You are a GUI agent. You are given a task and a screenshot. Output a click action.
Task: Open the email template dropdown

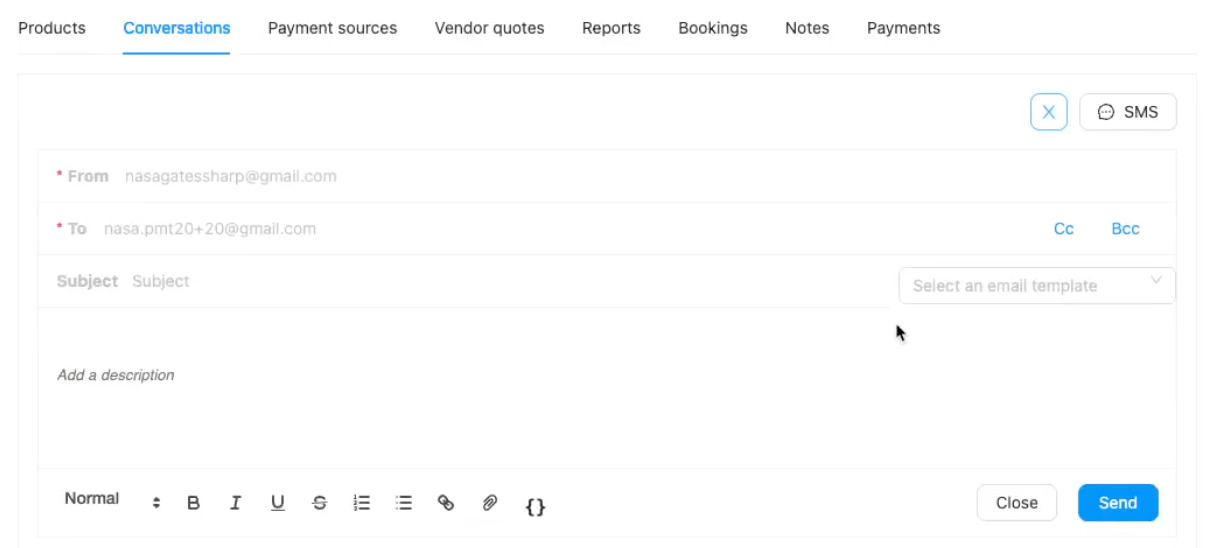(1036, 286)
